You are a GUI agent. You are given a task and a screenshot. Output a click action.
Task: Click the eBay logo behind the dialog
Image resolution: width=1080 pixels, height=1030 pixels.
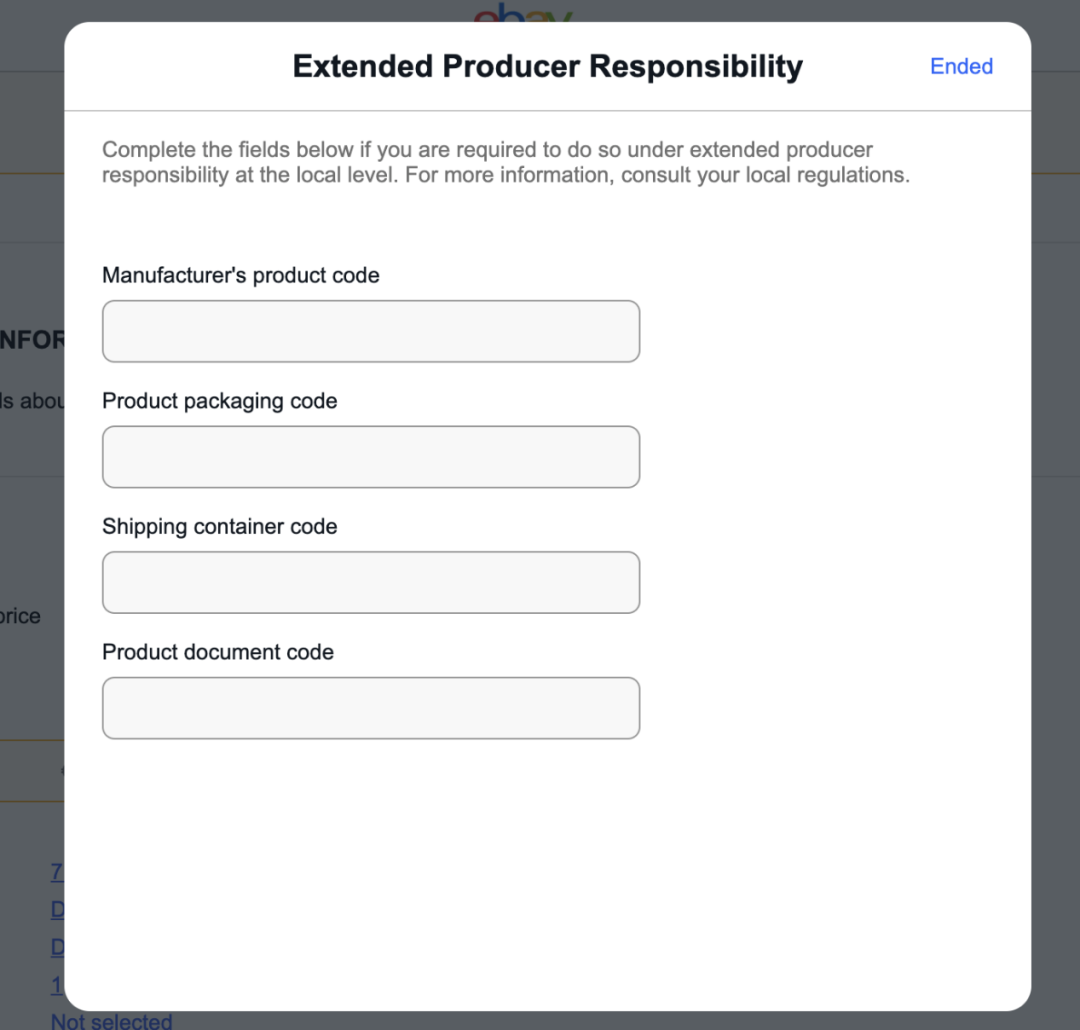523,14
